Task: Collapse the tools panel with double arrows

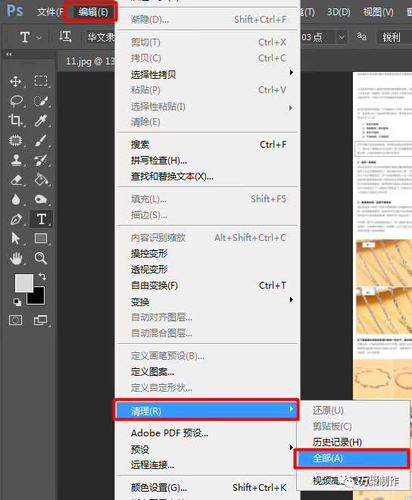Action: click(x=9, y=54)
